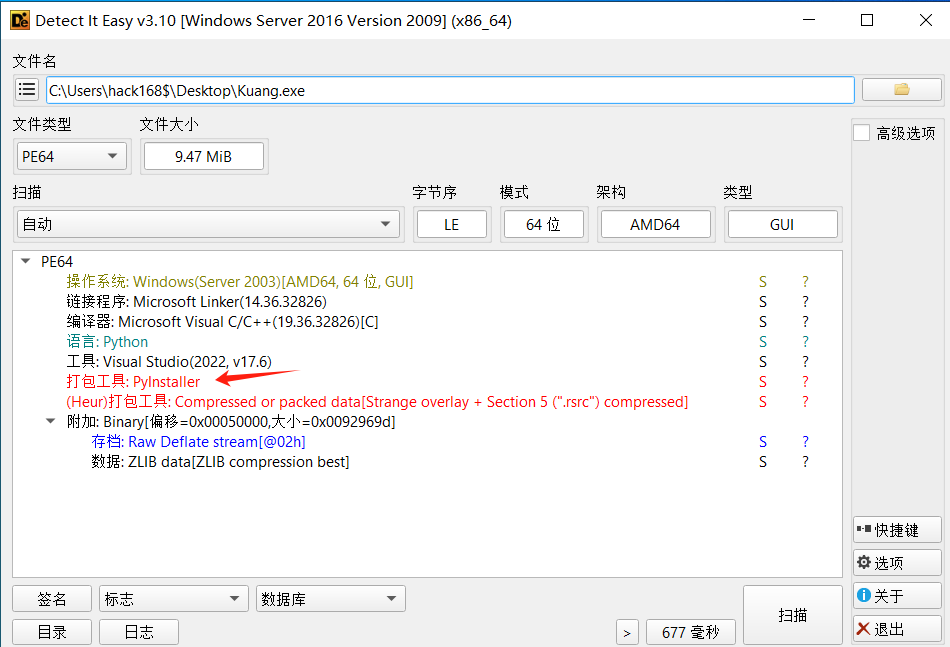Click the GUI type button
This screenshot has width=950, height=647.
click(782, 224)
